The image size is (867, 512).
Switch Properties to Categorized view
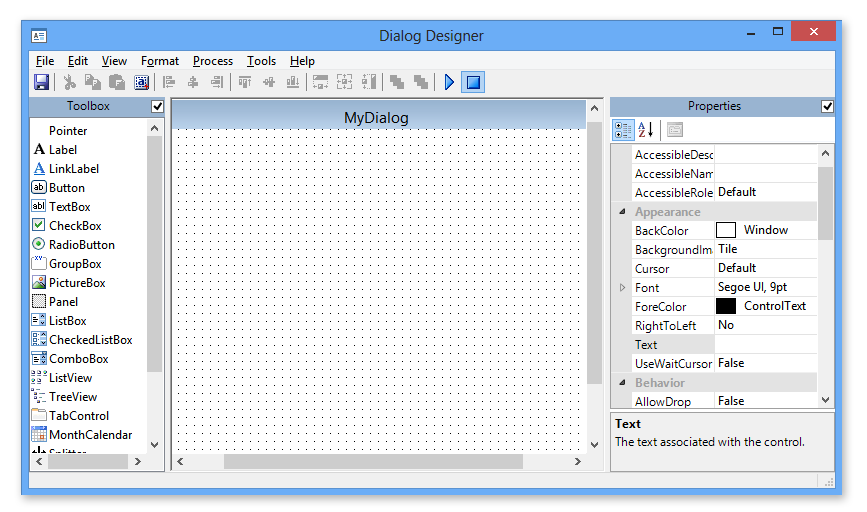[x=622, y=129]
